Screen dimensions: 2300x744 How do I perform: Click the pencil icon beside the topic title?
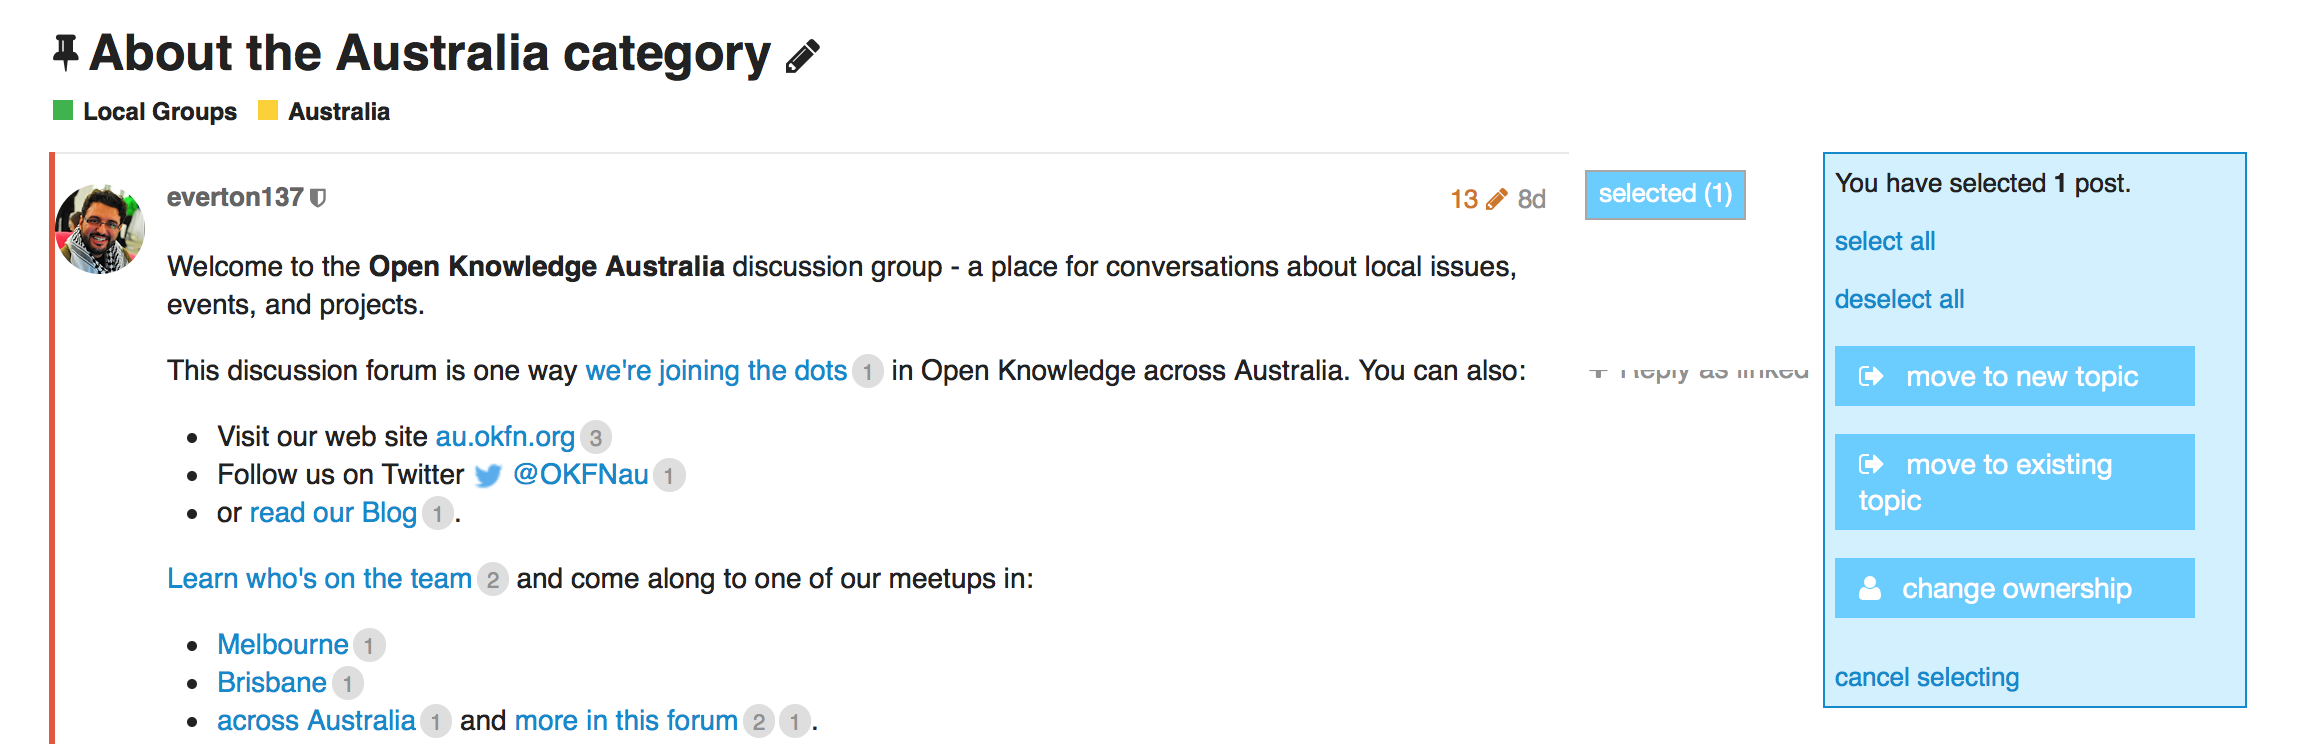[802, 56]
